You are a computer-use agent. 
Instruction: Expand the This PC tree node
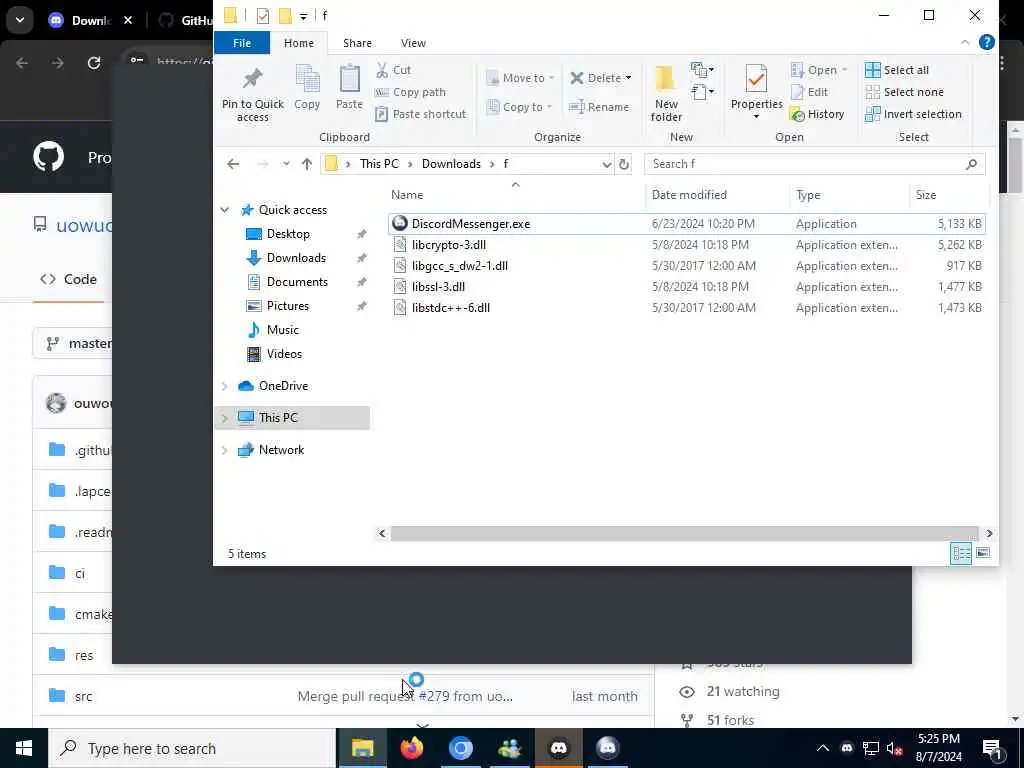(x=225, y=418)
